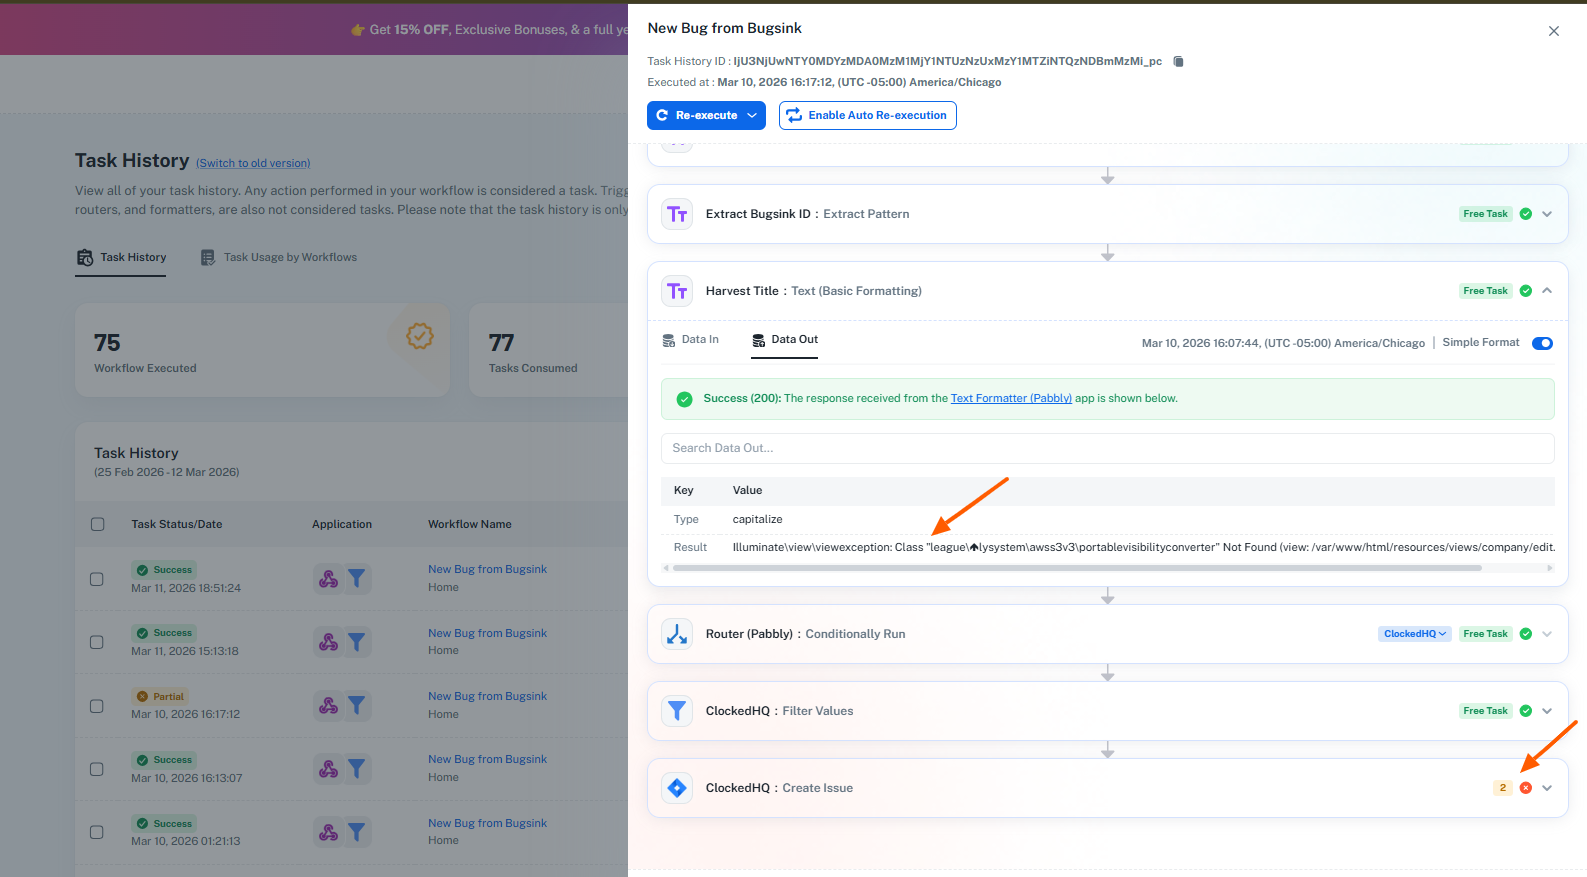
Task: Check the select-all checkbox in table header
Action: (98, 524)
